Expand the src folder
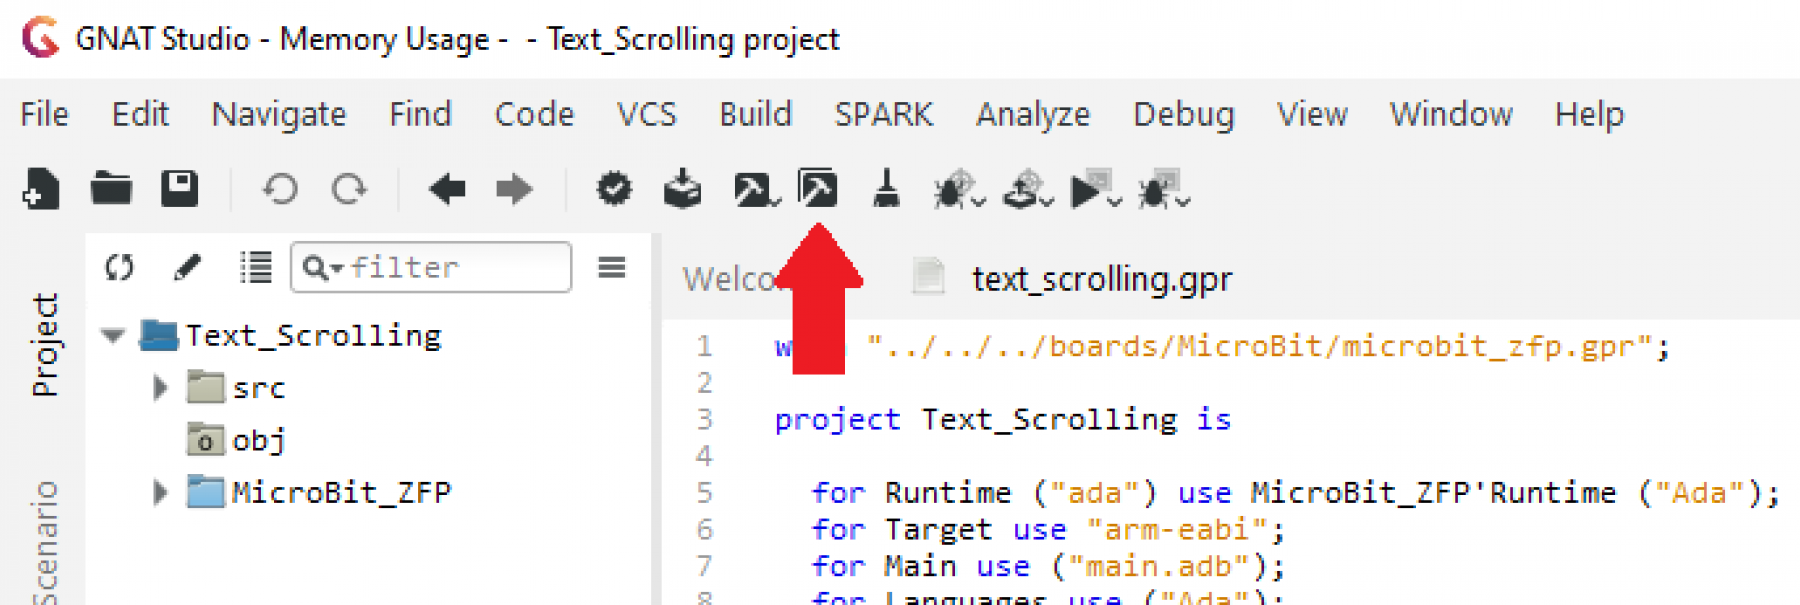 160,387
